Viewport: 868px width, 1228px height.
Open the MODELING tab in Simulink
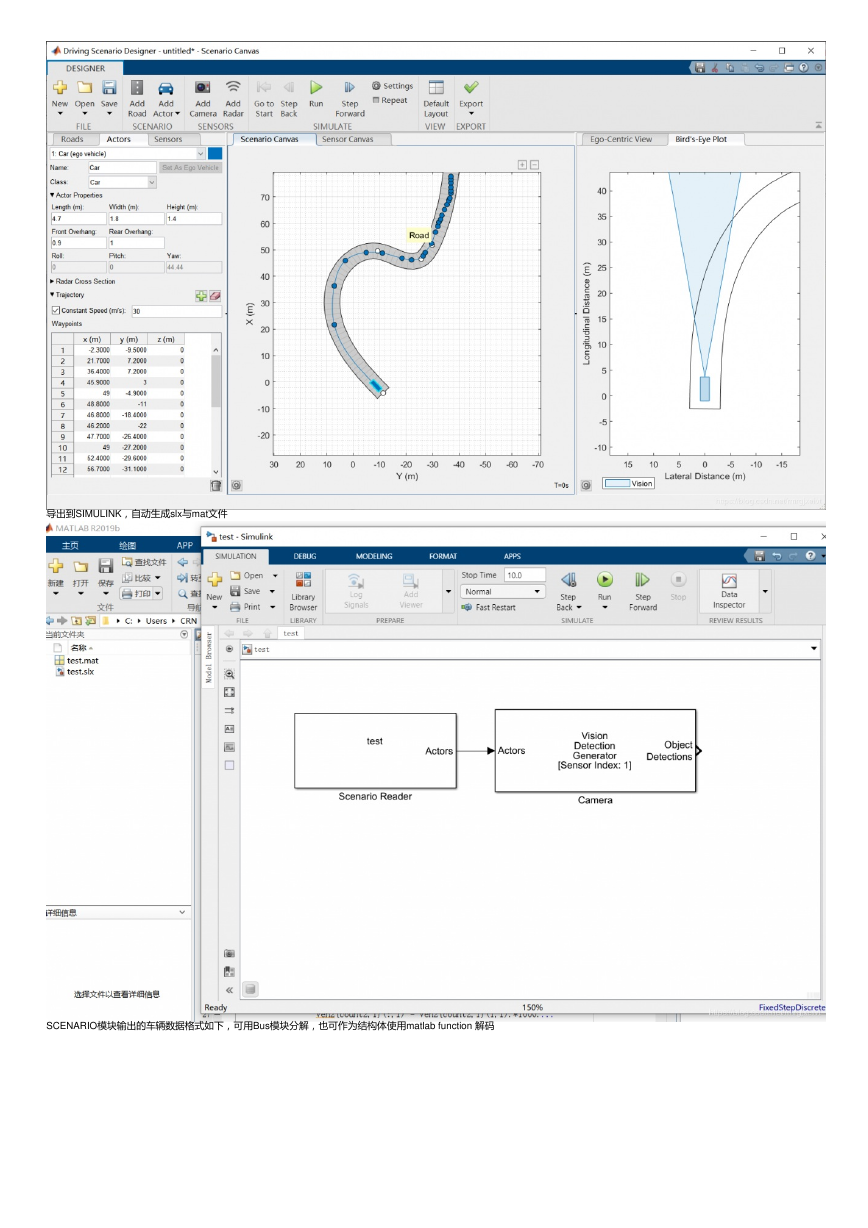(374, 556)
